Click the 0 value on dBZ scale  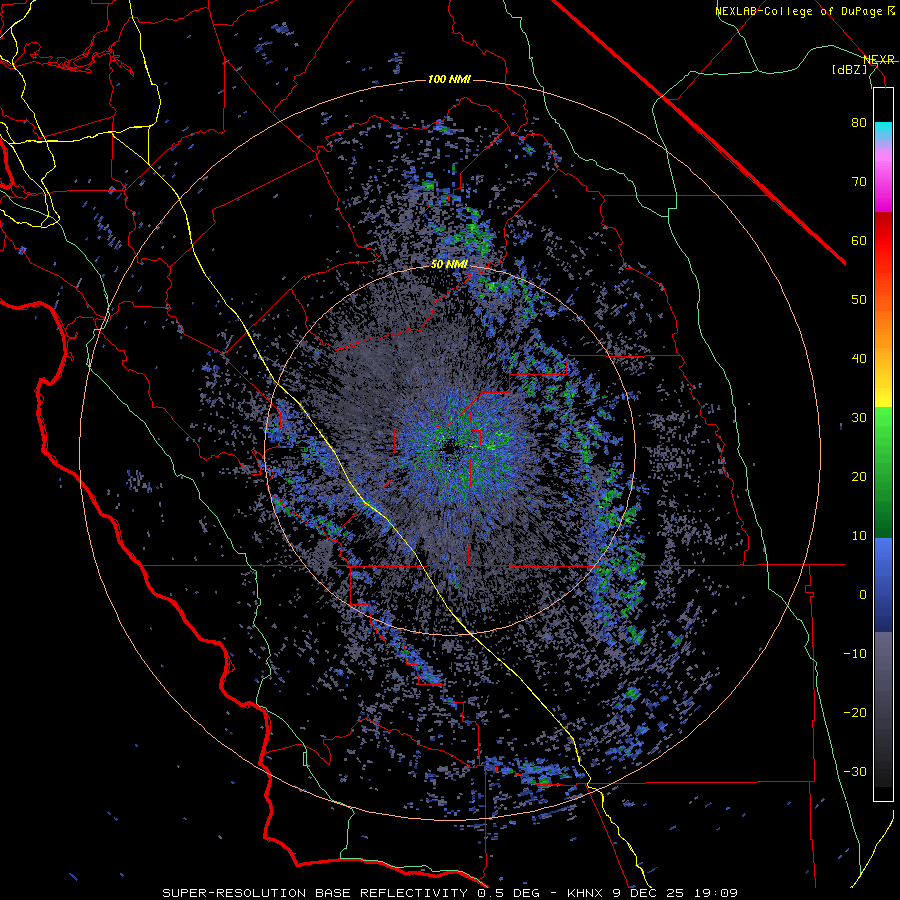pyautogui.click(x=863, y=595)
